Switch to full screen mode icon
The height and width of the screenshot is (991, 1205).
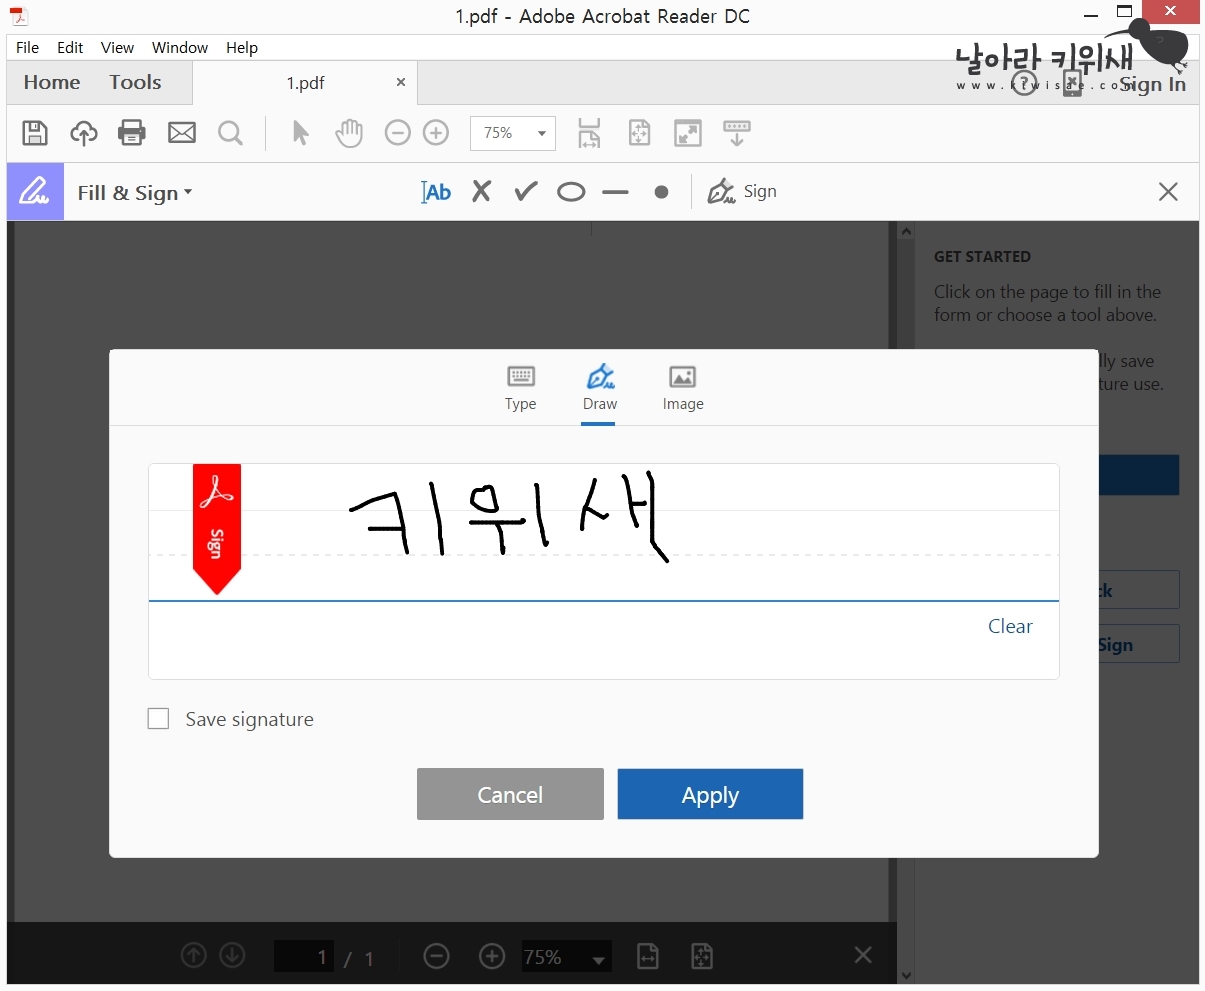click(688, 133)
